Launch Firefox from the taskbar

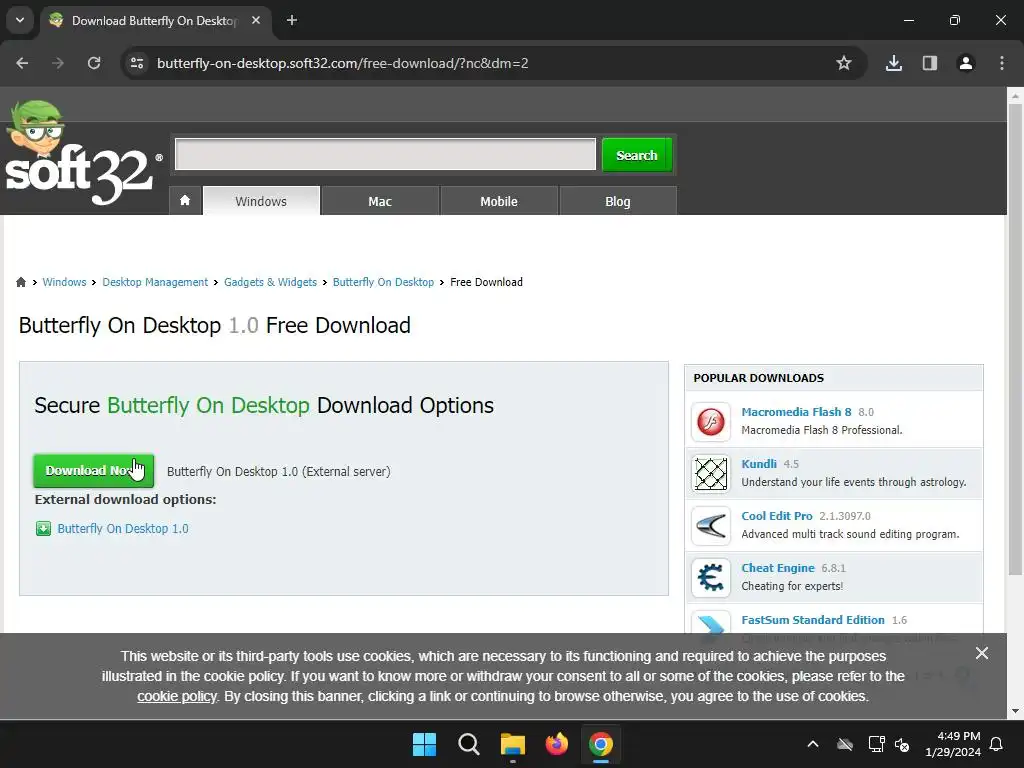(x=556, y=744)
